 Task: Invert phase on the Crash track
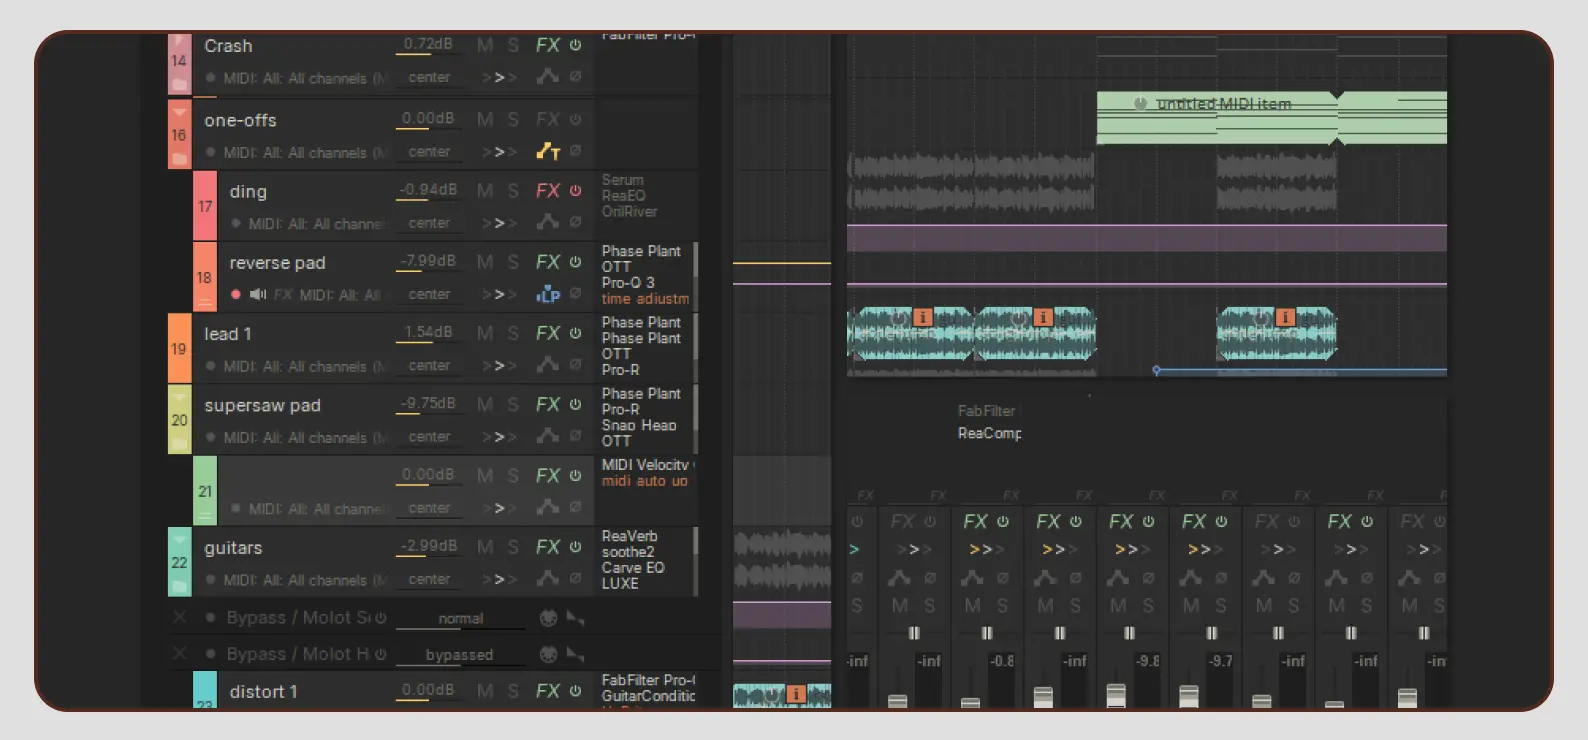[576, 76]
